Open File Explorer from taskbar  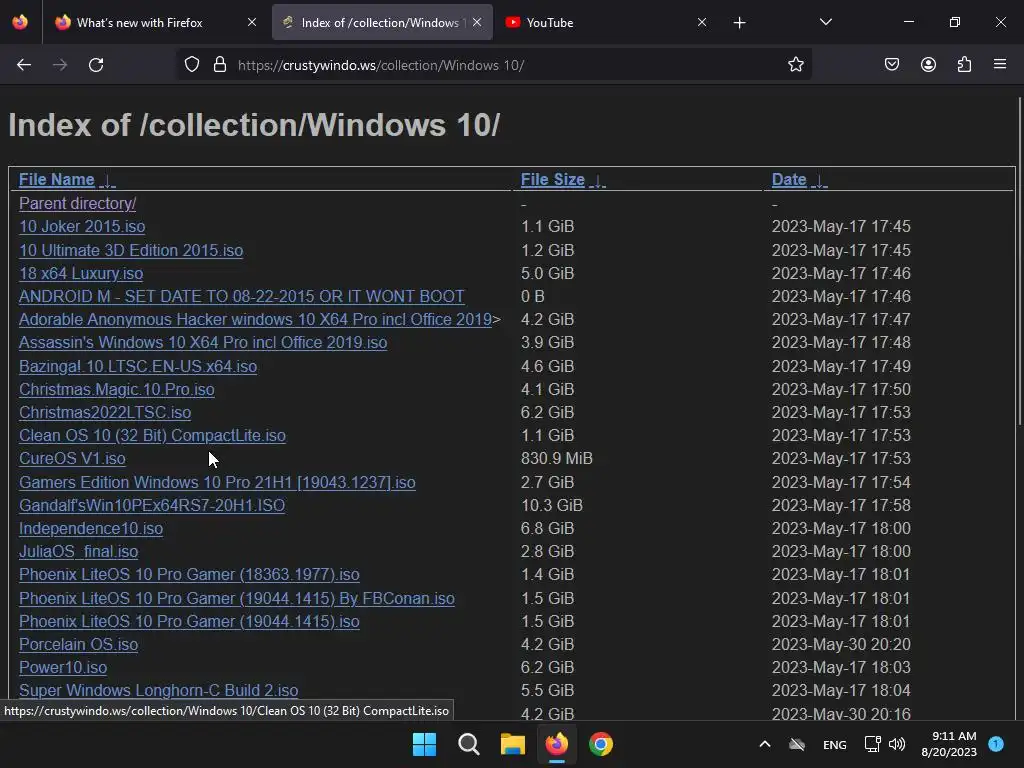point(513,744)
